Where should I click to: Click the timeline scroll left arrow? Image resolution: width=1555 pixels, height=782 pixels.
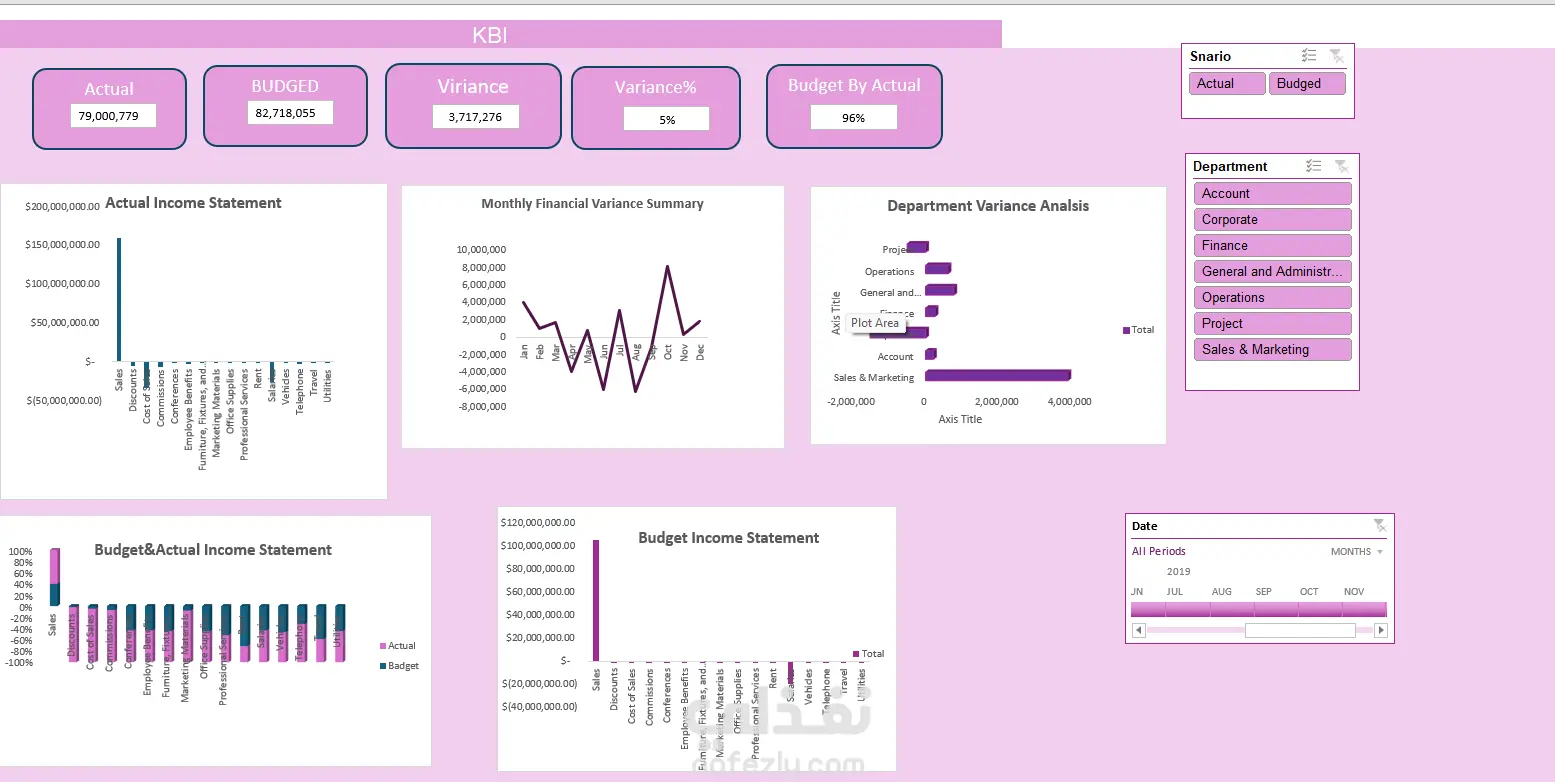[1138, 630]
